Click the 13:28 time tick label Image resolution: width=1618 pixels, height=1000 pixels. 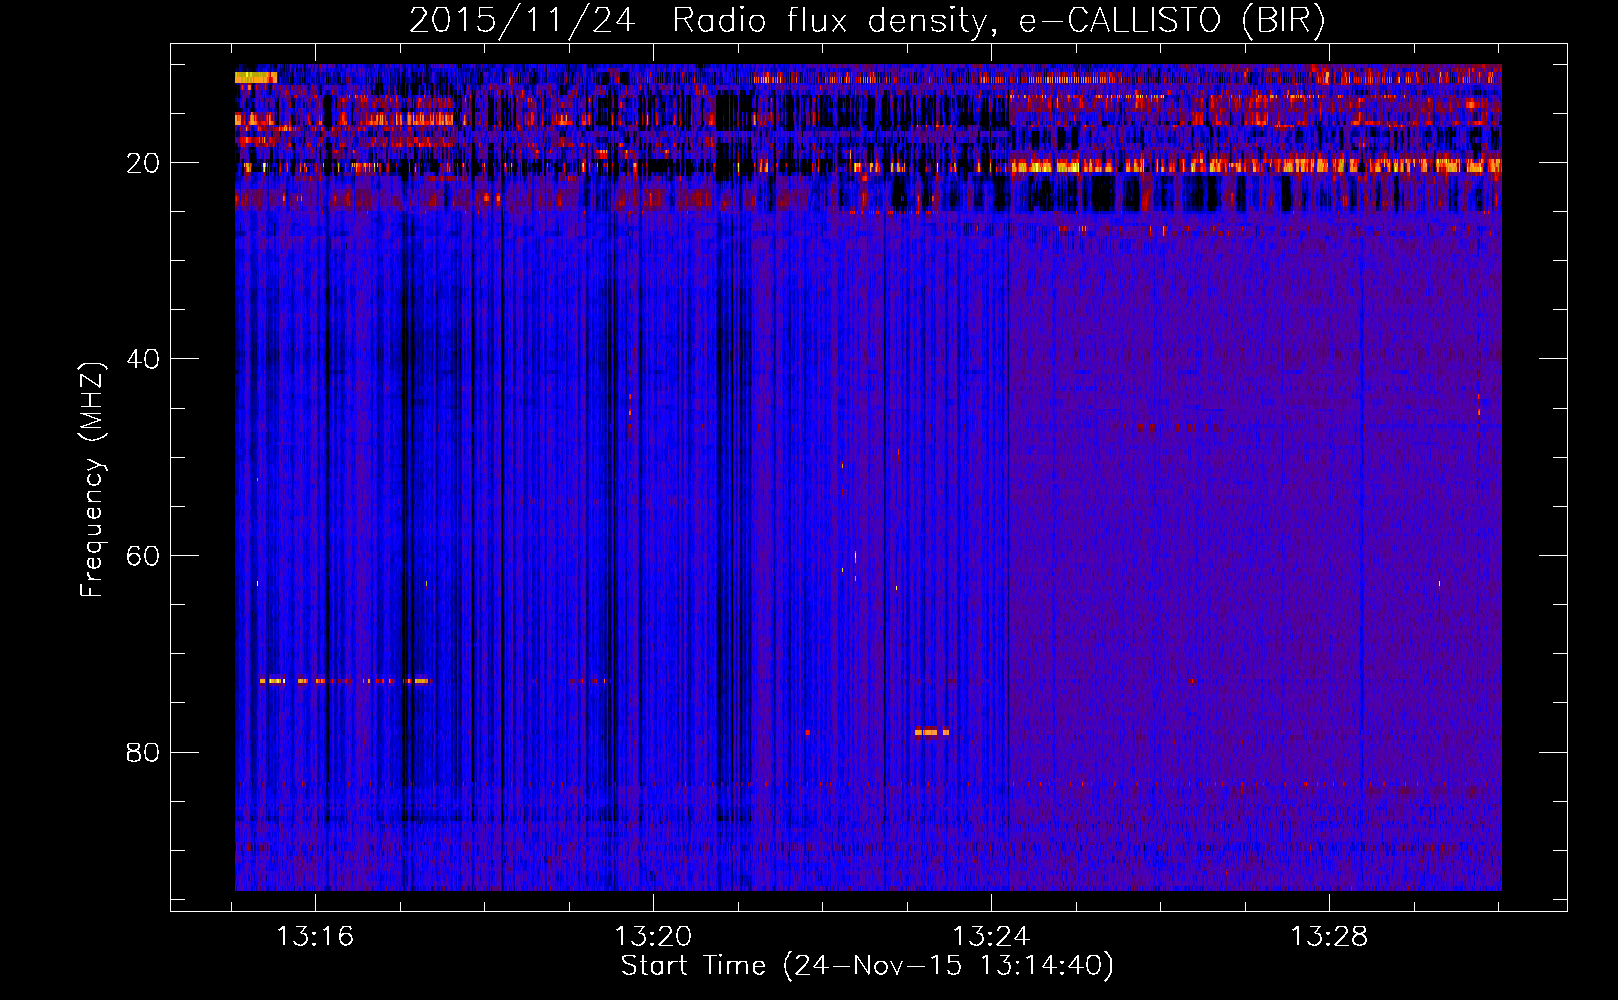click(1329, 937)
